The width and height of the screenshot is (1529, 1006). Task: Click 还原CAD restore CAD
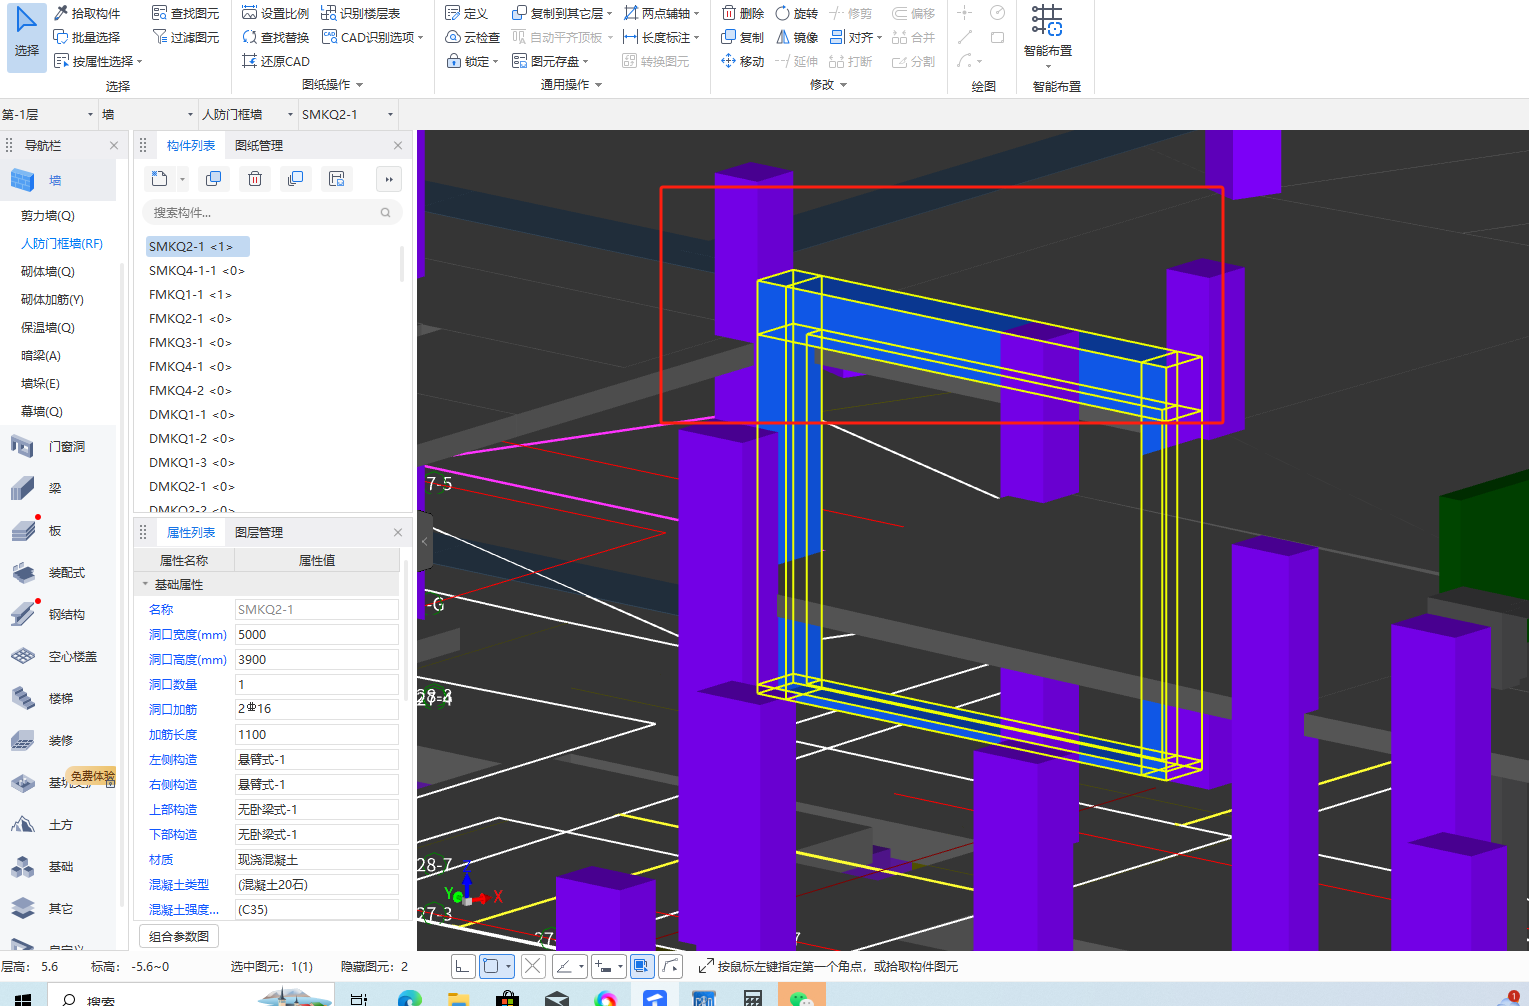(276, 61)
